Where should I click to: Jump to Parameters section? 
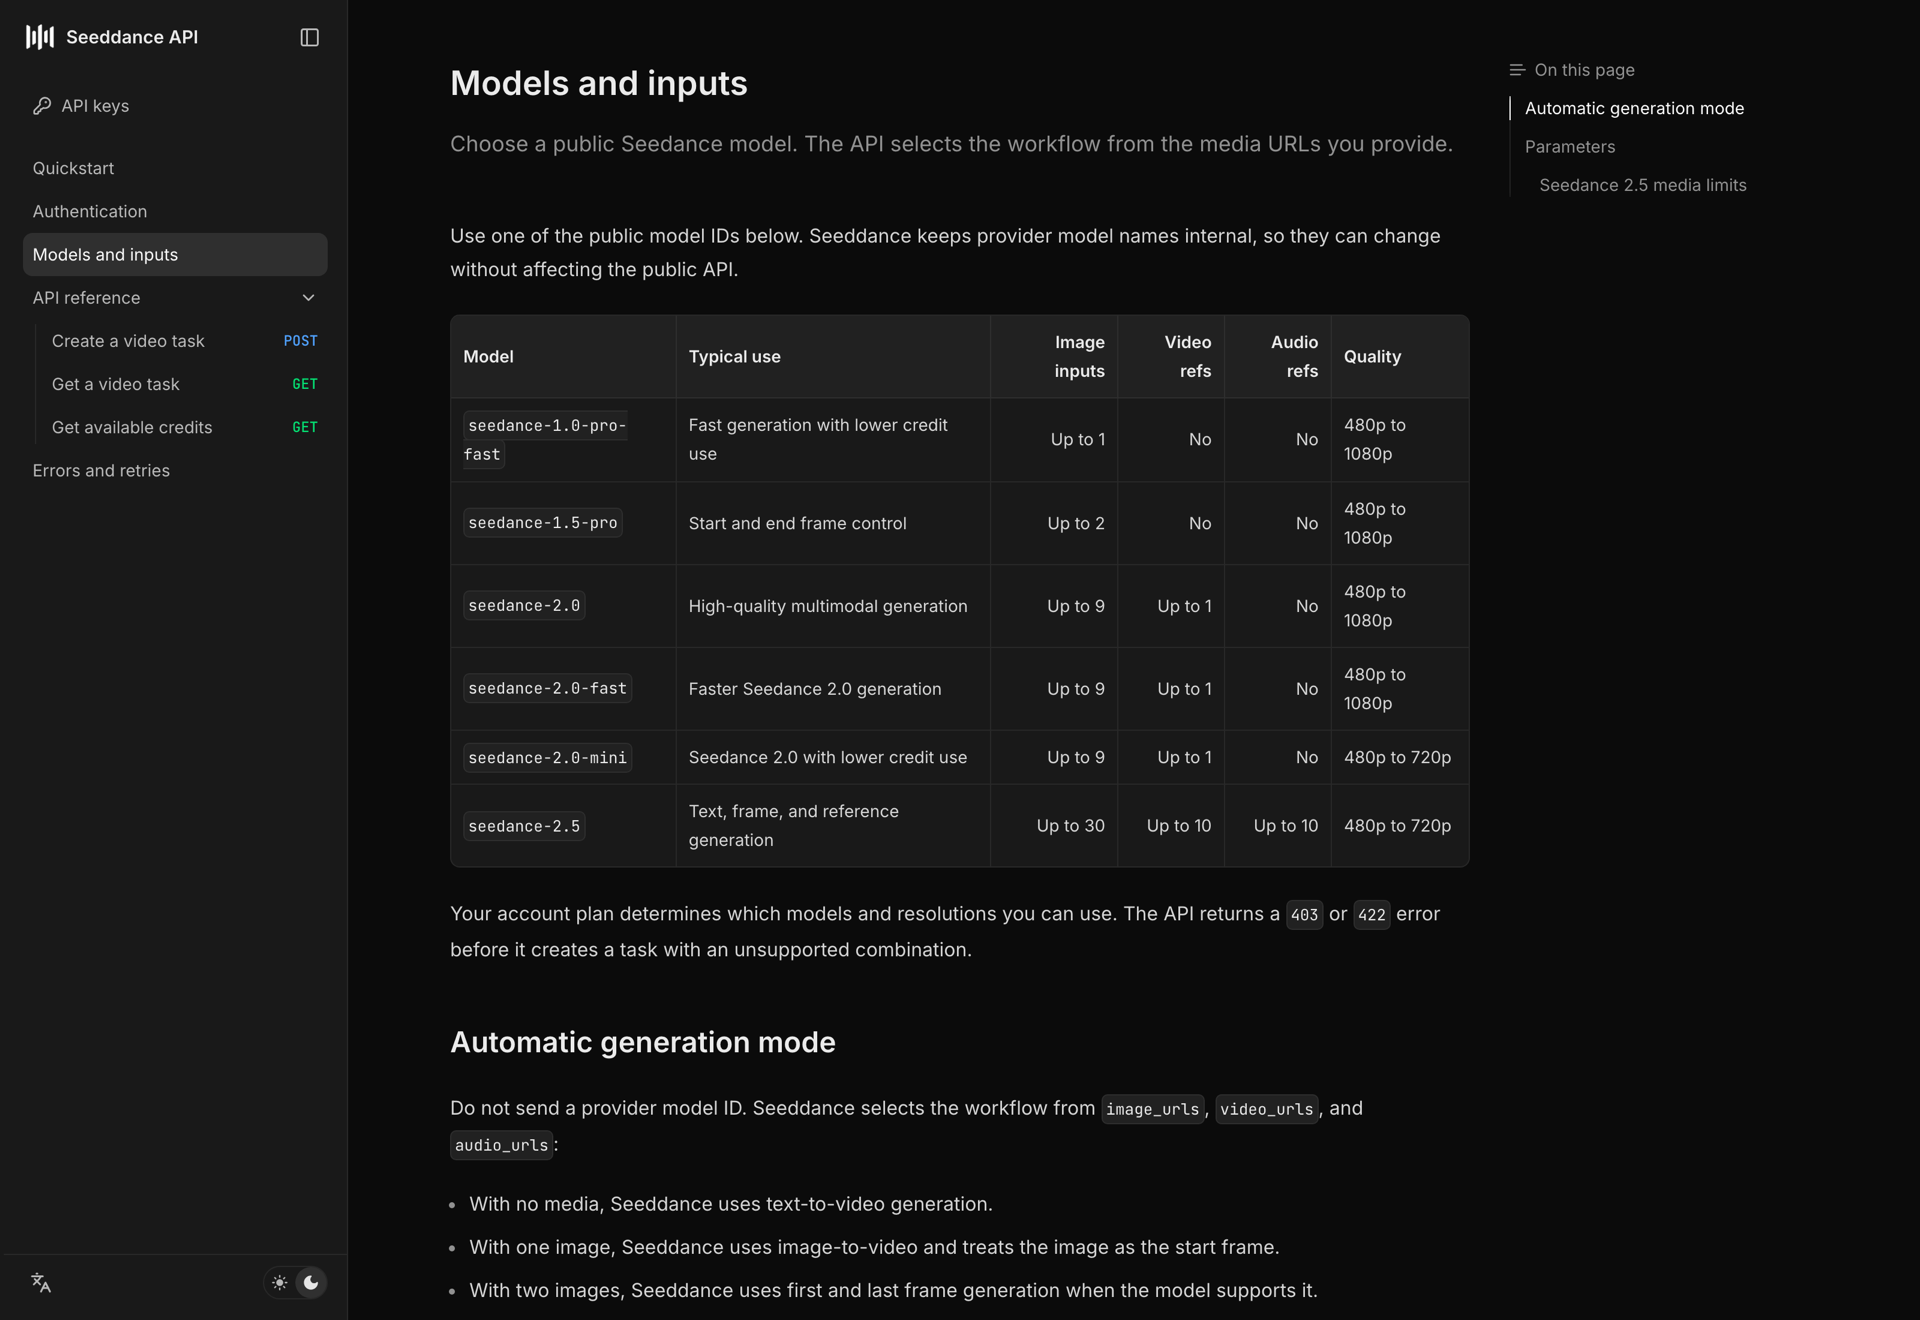point(1570,147)
